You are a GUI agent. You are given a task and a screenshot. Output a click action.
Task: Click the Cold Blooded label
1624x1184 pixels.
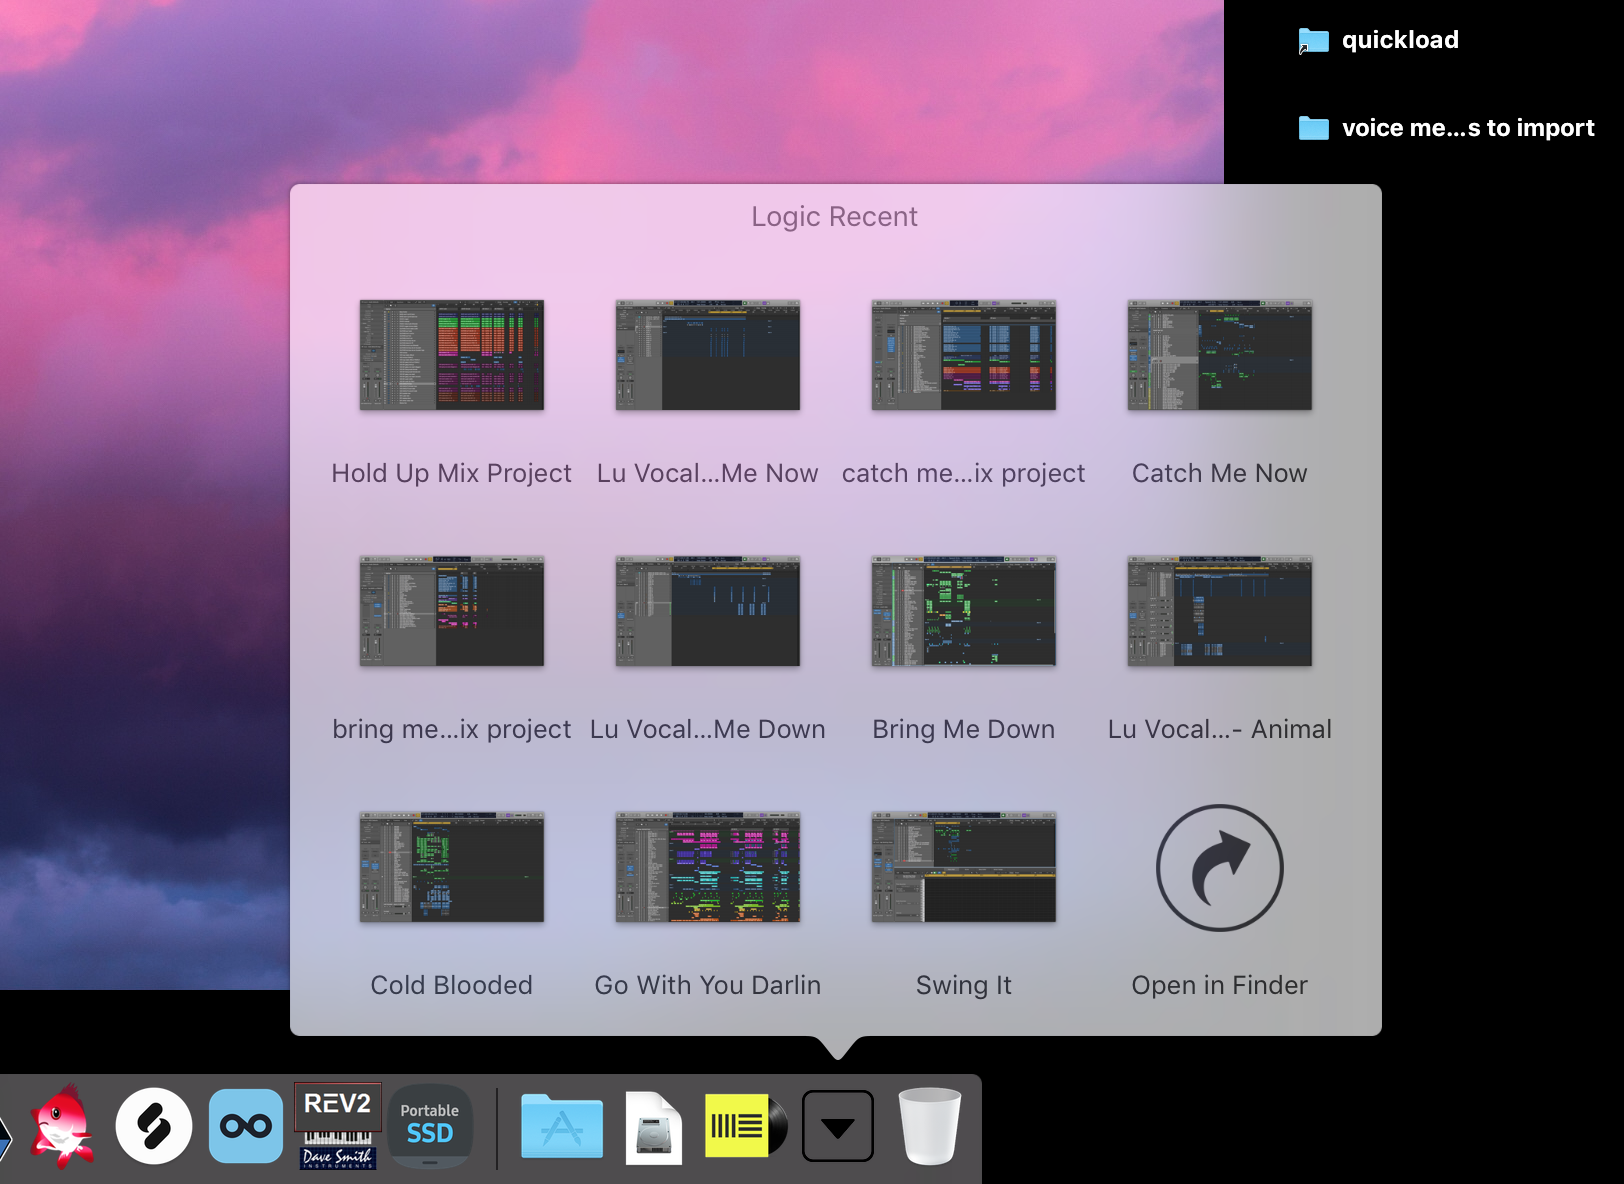pos(452,985)
